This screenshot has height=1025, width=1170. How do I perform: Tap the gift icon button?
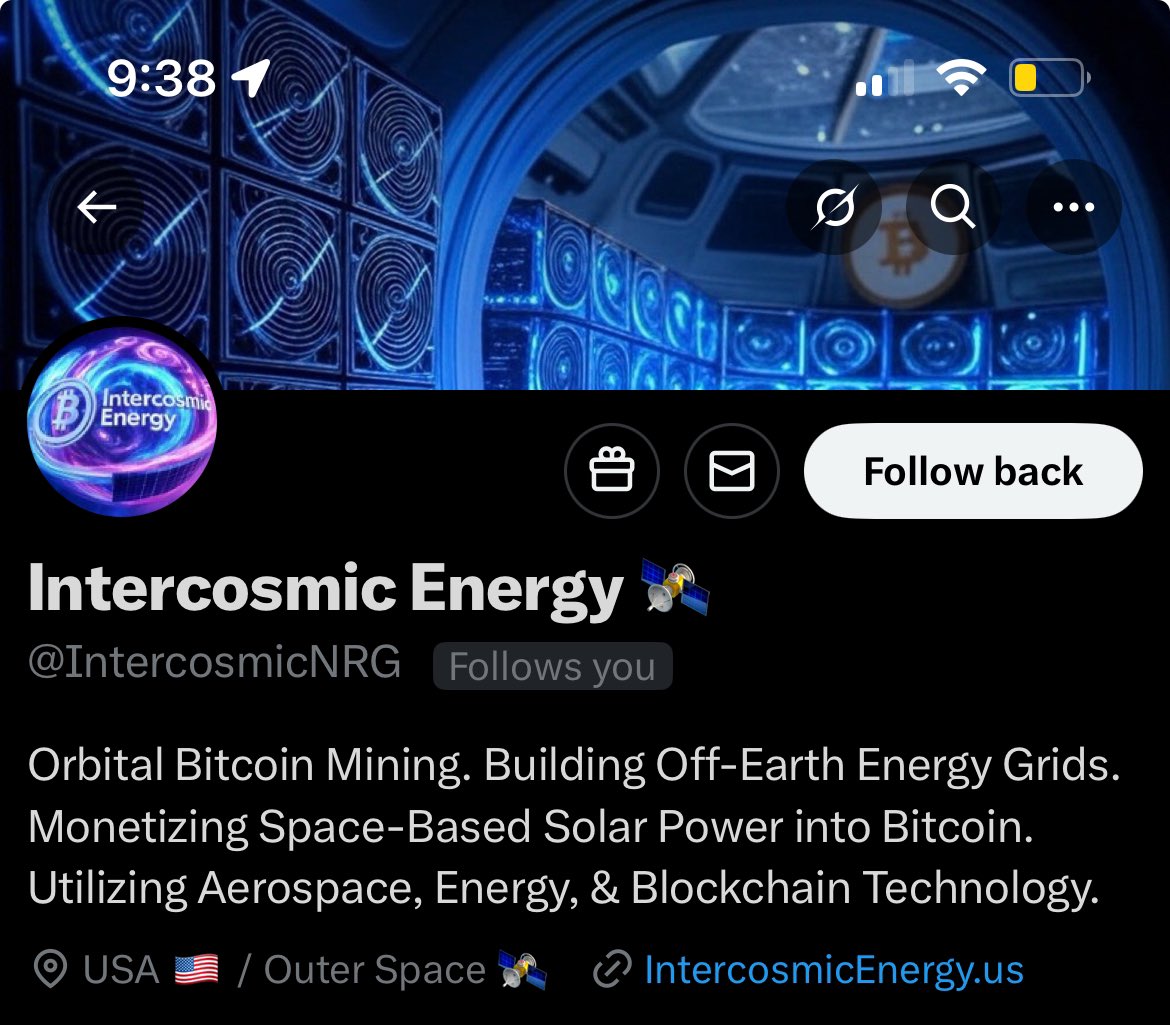612,471
